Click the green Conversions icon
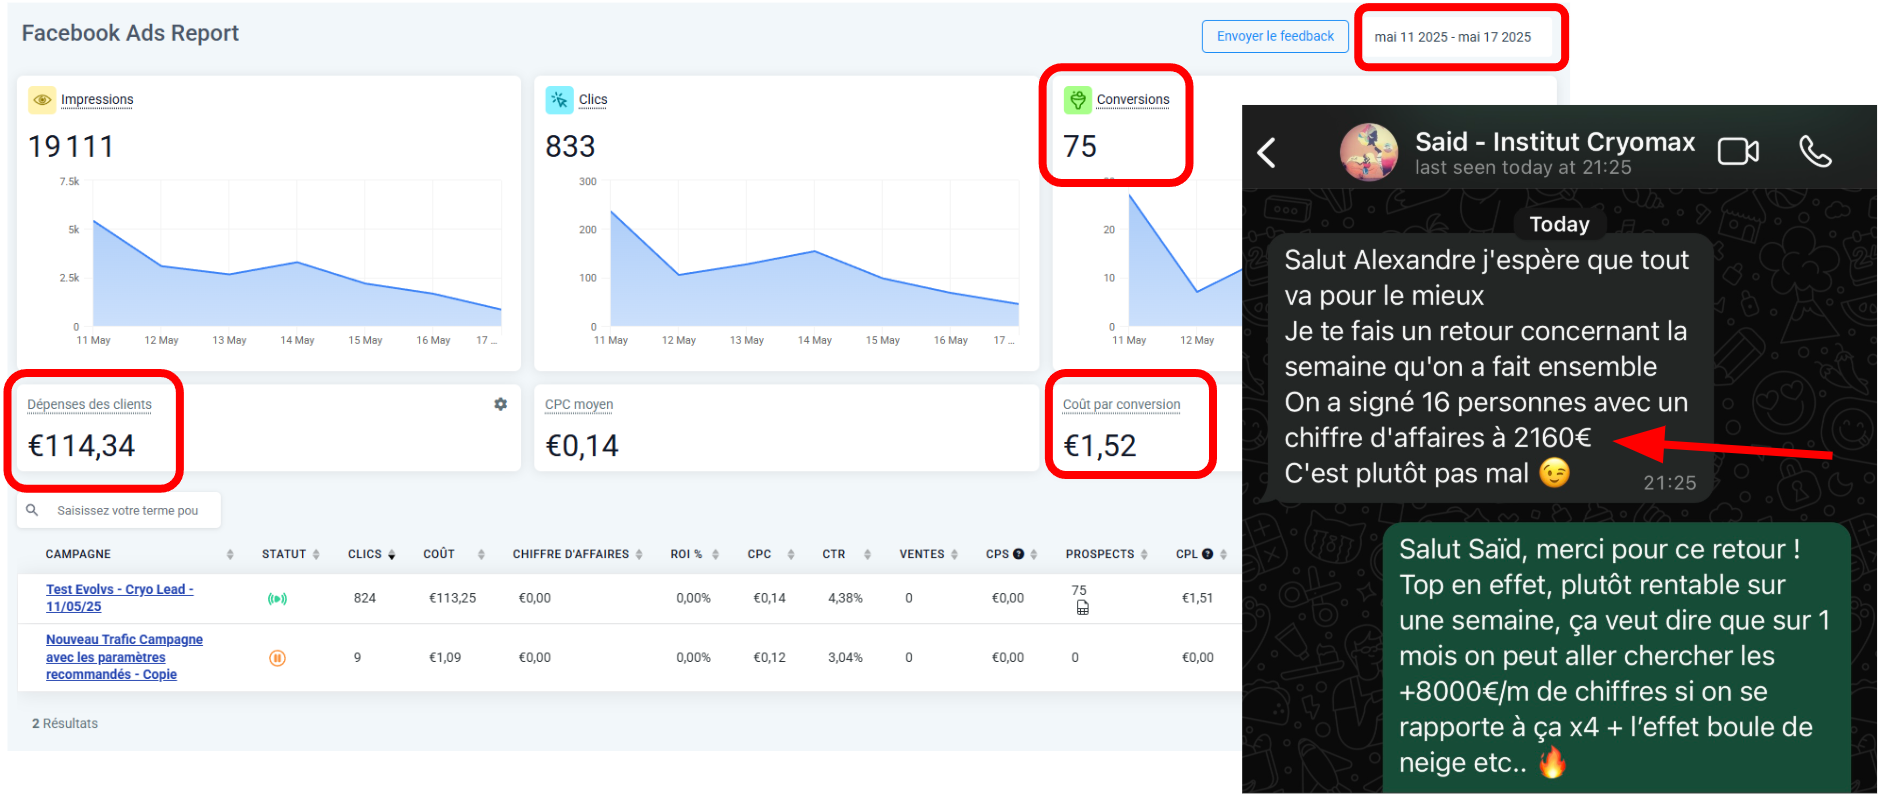 point(1077,100)
